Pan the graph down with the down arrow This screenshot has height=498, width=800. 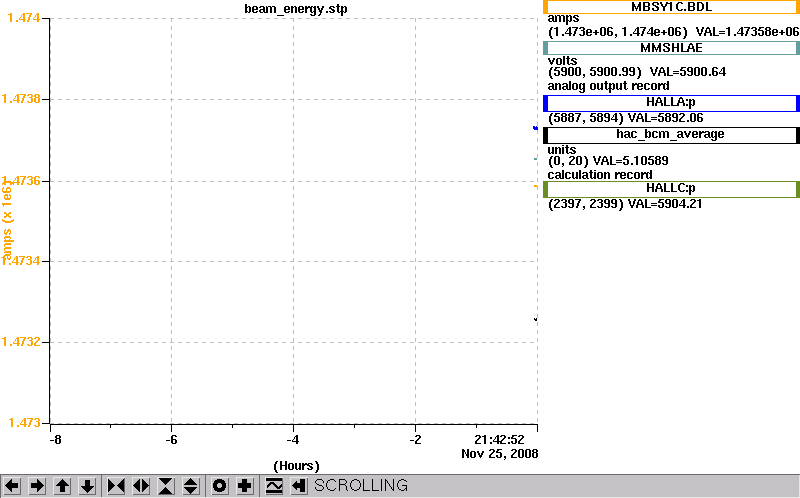[x=87, y=486]
